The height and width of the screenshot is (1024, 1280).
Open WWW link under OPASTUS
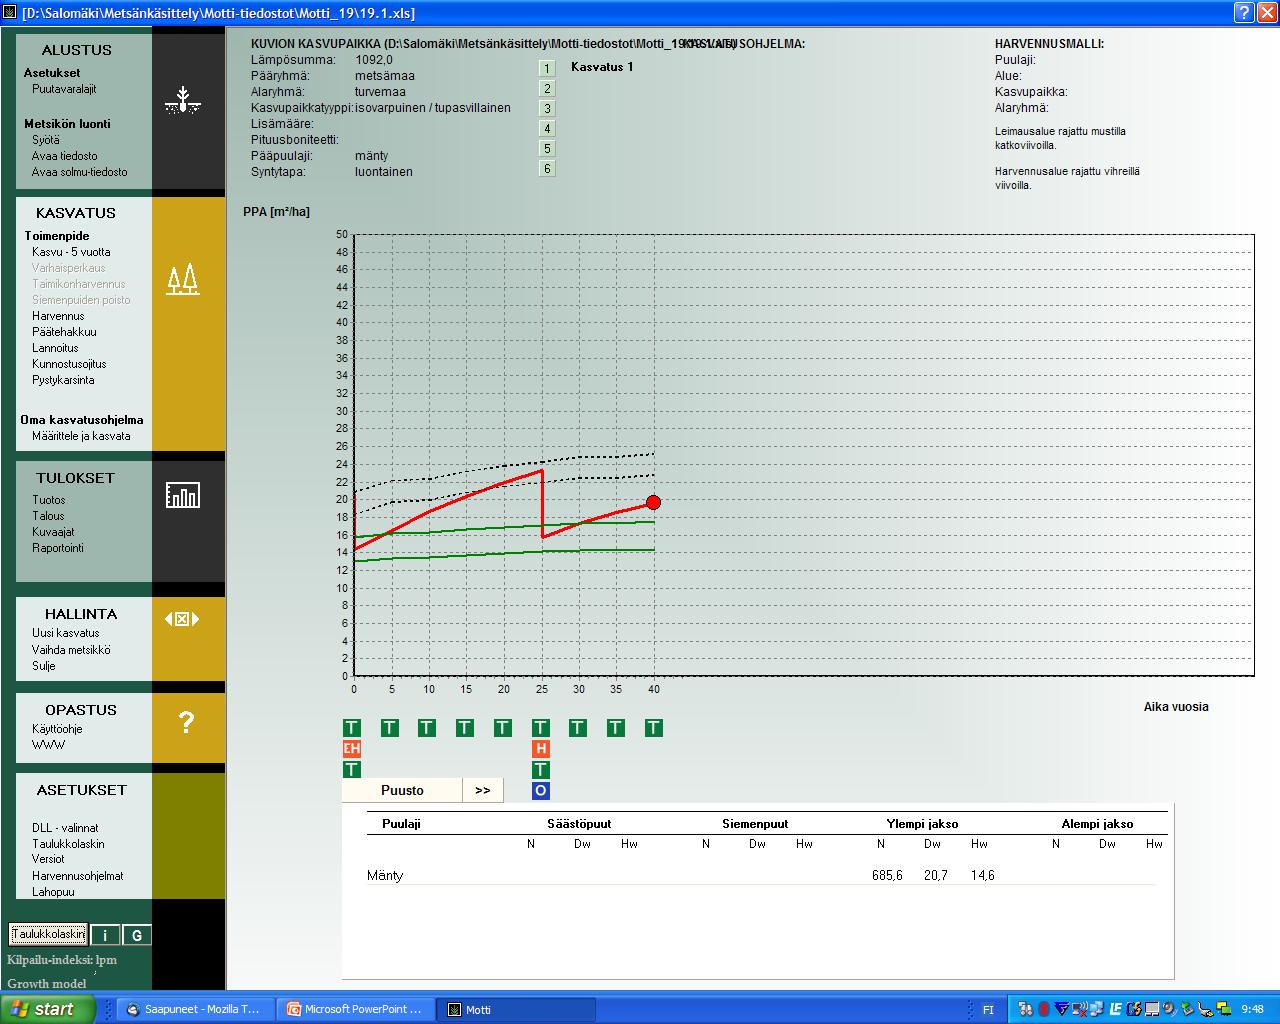point(48,745)
